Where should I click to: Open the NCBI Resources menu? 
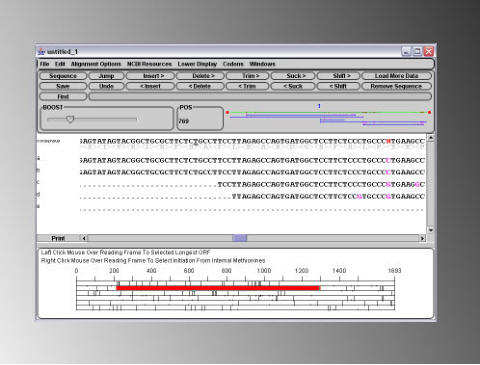point(149,64)
